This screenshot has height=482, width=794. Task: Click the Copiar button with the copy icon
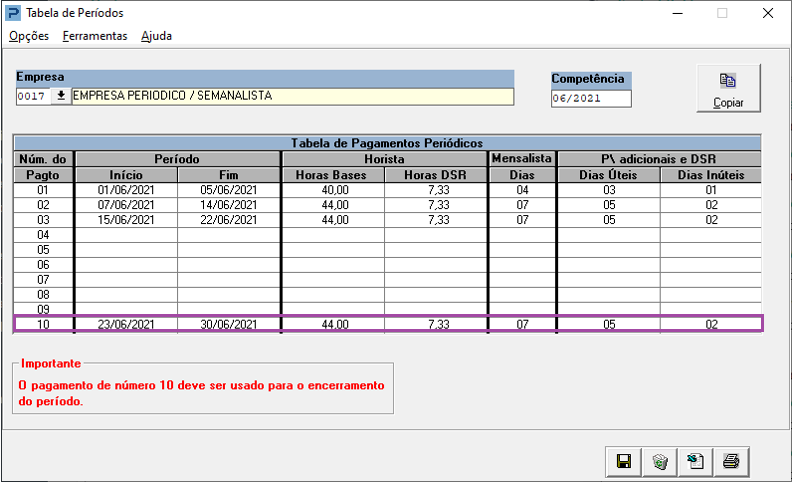pyautogui.click(x=728, y=88)
